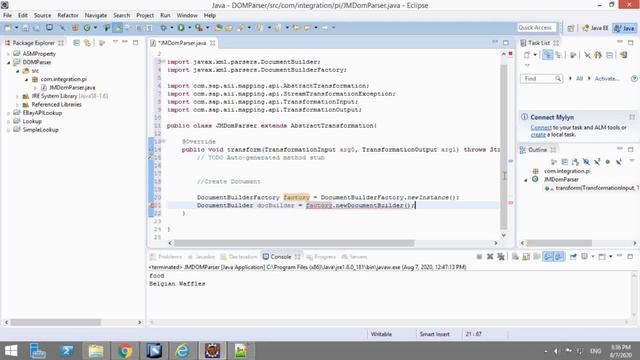This screenshot has width=640, height=360.
Task: Open the Source menu
Action: click(42, 16)
